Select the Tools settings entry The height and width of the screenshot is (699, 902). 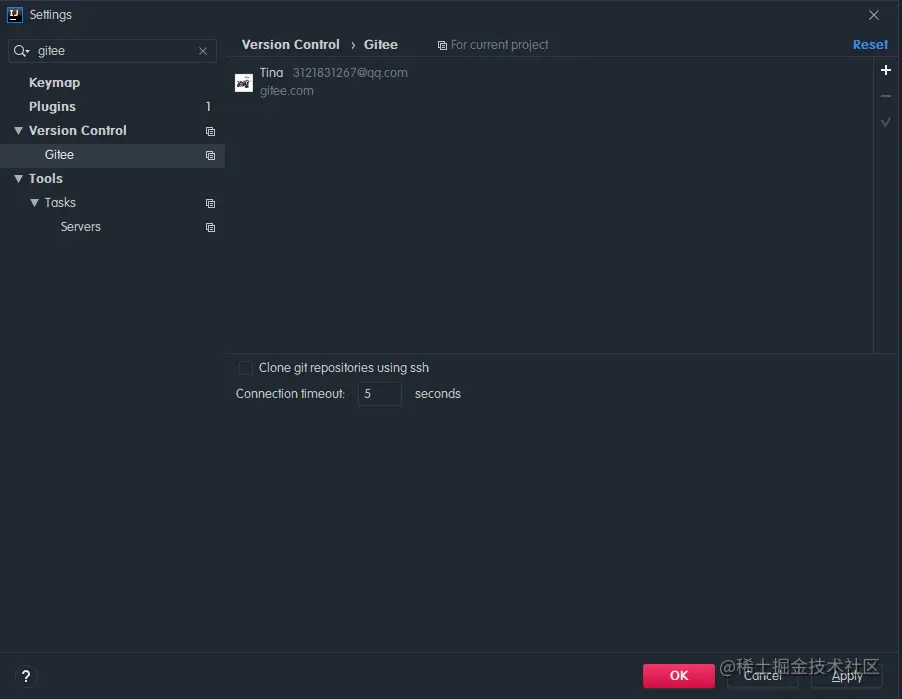[45, 178]
